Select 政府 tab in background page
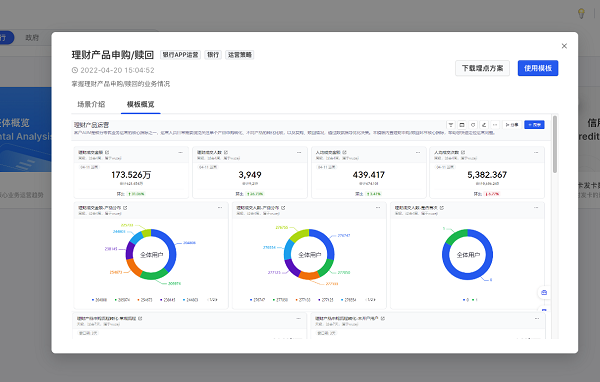 (x=32, y=38)
